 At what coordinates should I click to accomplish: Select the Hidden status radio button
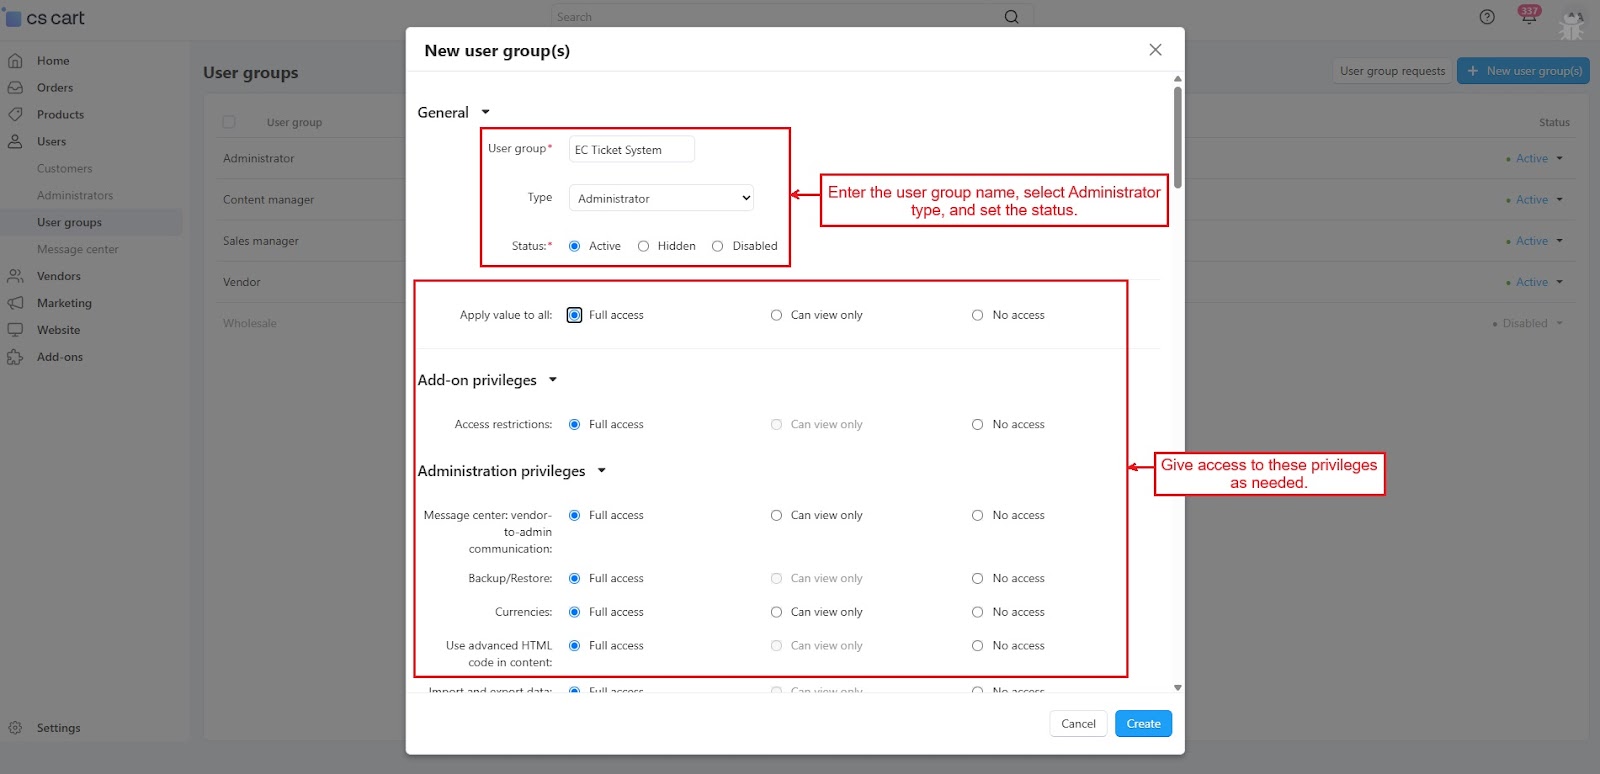point(643,246)
